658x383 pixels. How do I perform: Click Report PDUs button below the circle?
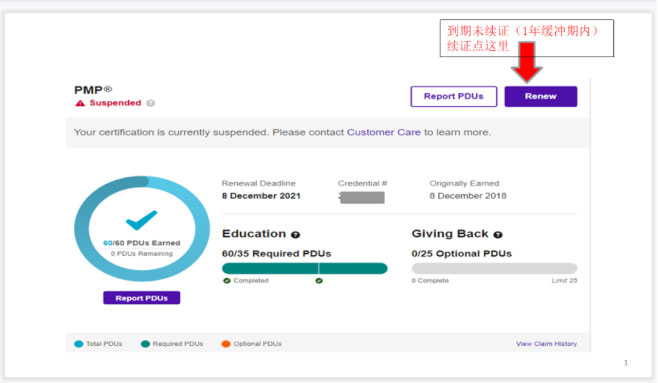click(x=141, y=298)
